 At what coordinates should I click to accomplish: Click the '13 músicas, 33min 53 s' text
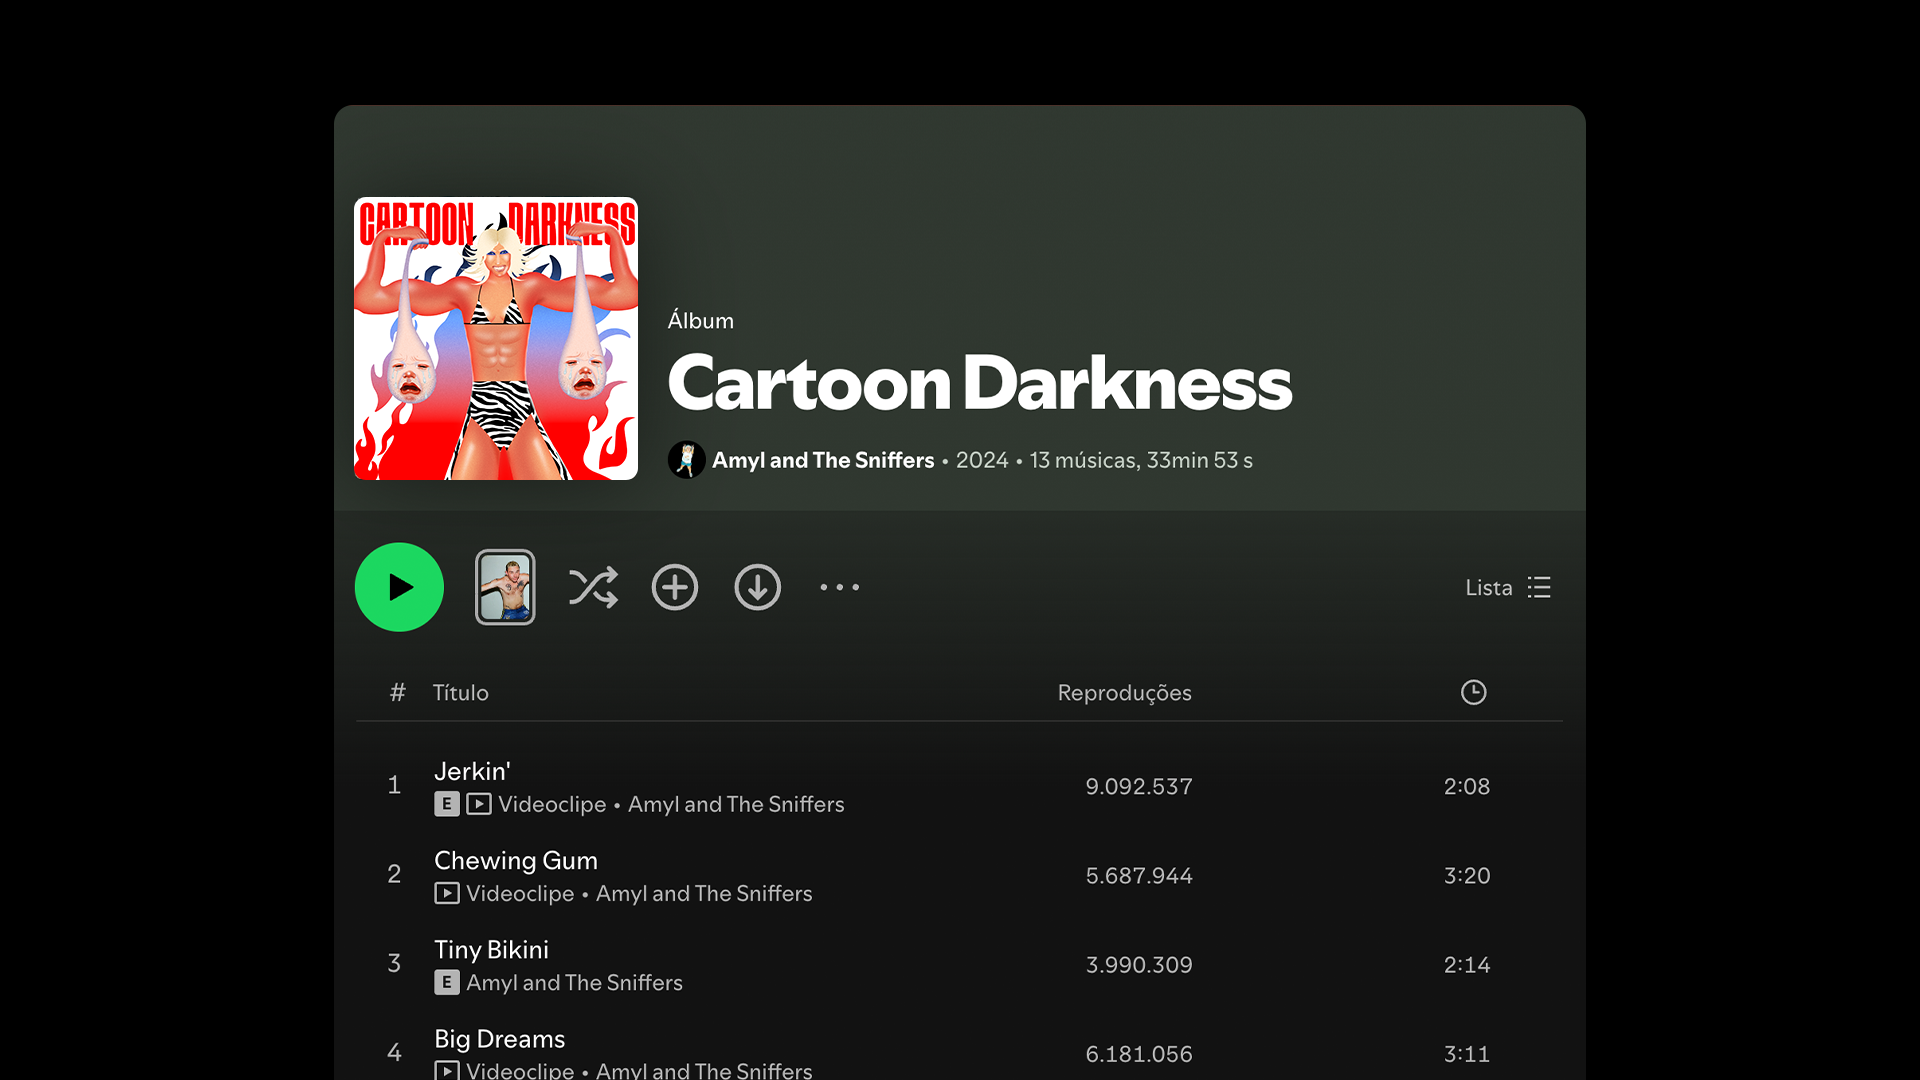tap(1141, 460)
